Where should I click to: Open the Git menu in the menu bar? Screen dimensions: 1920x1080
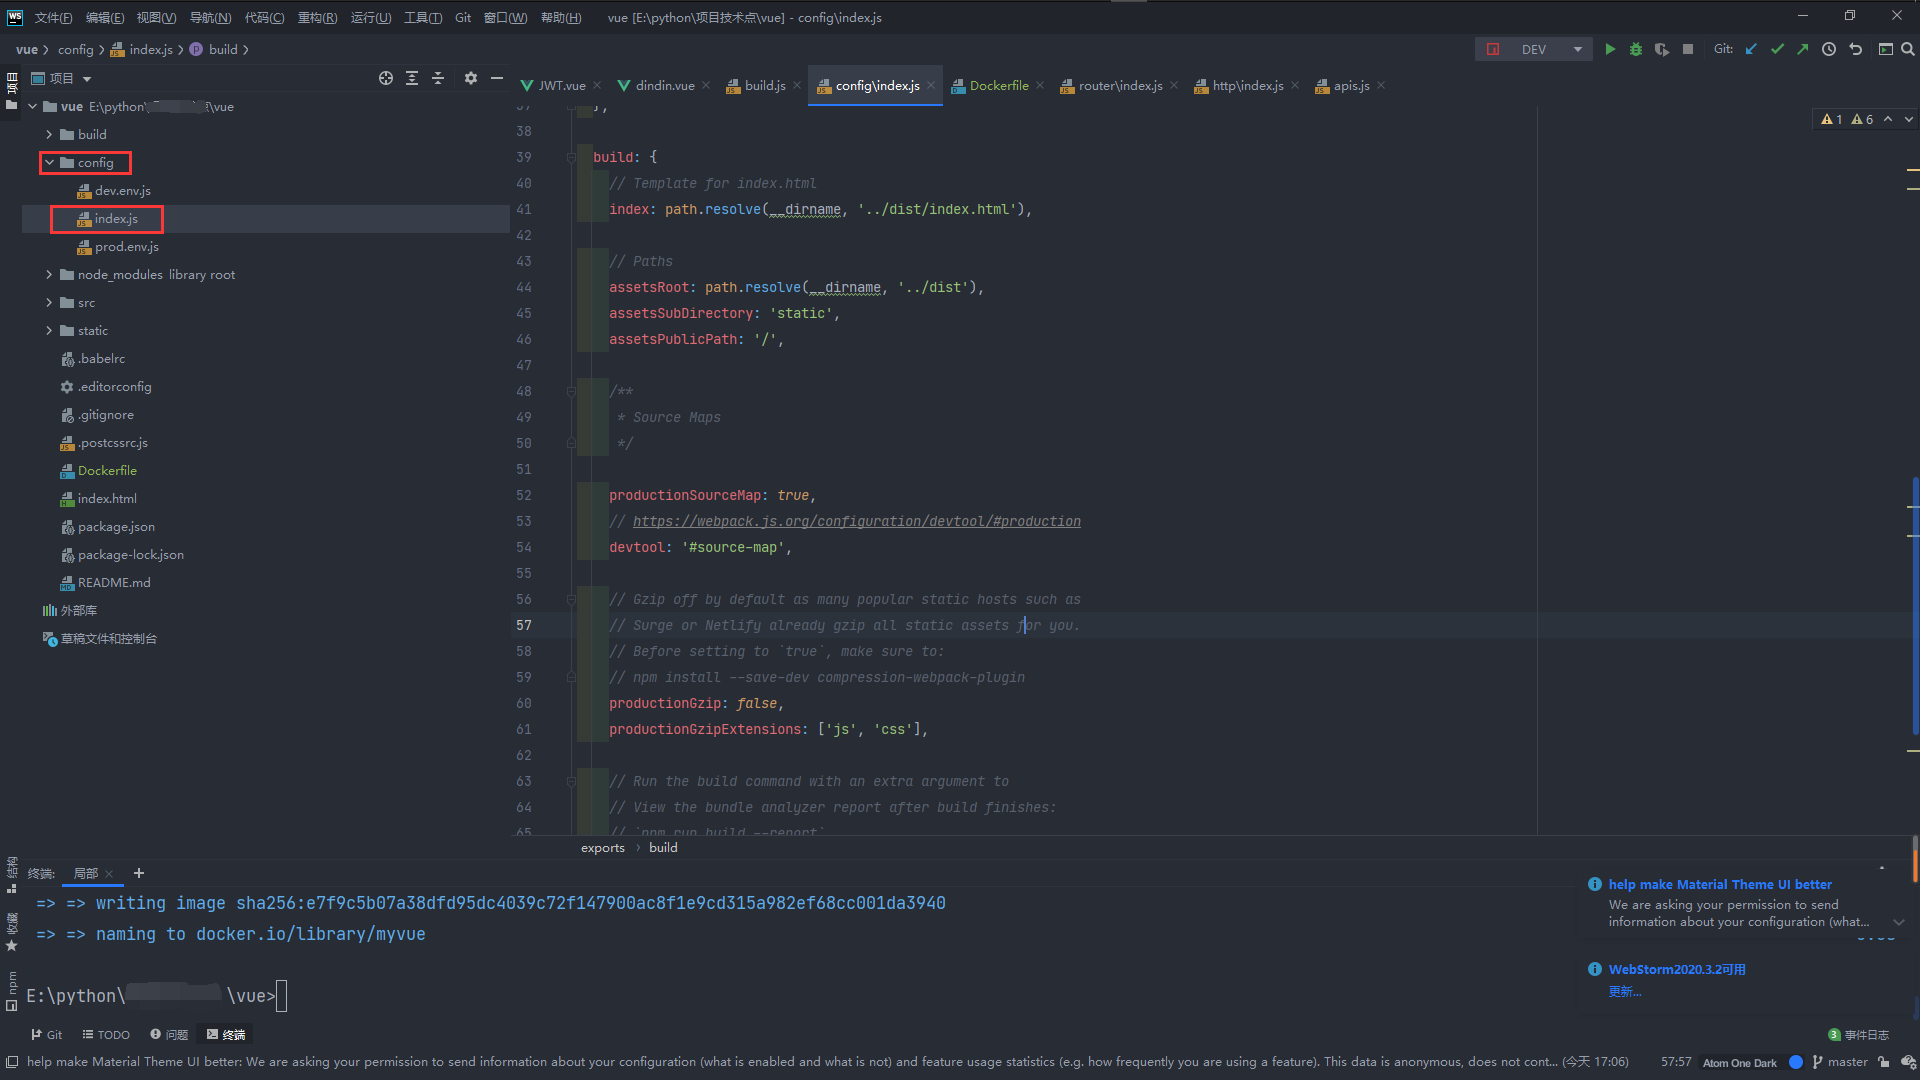point(463,17)
